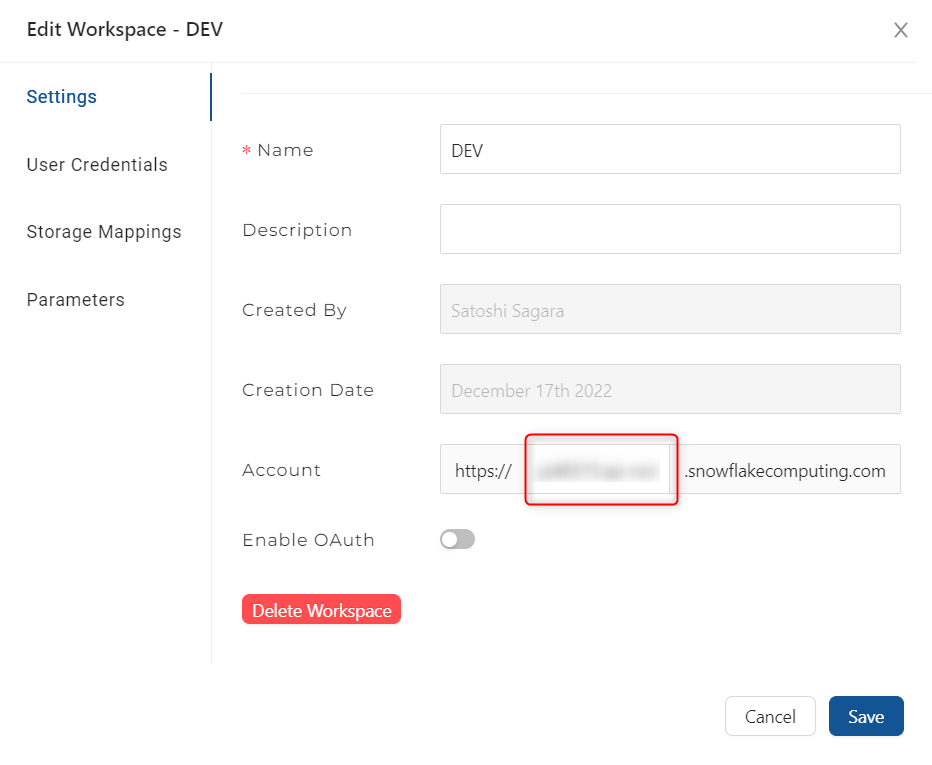Click inside the Name field
932x765 pixels.
[670, 149]
